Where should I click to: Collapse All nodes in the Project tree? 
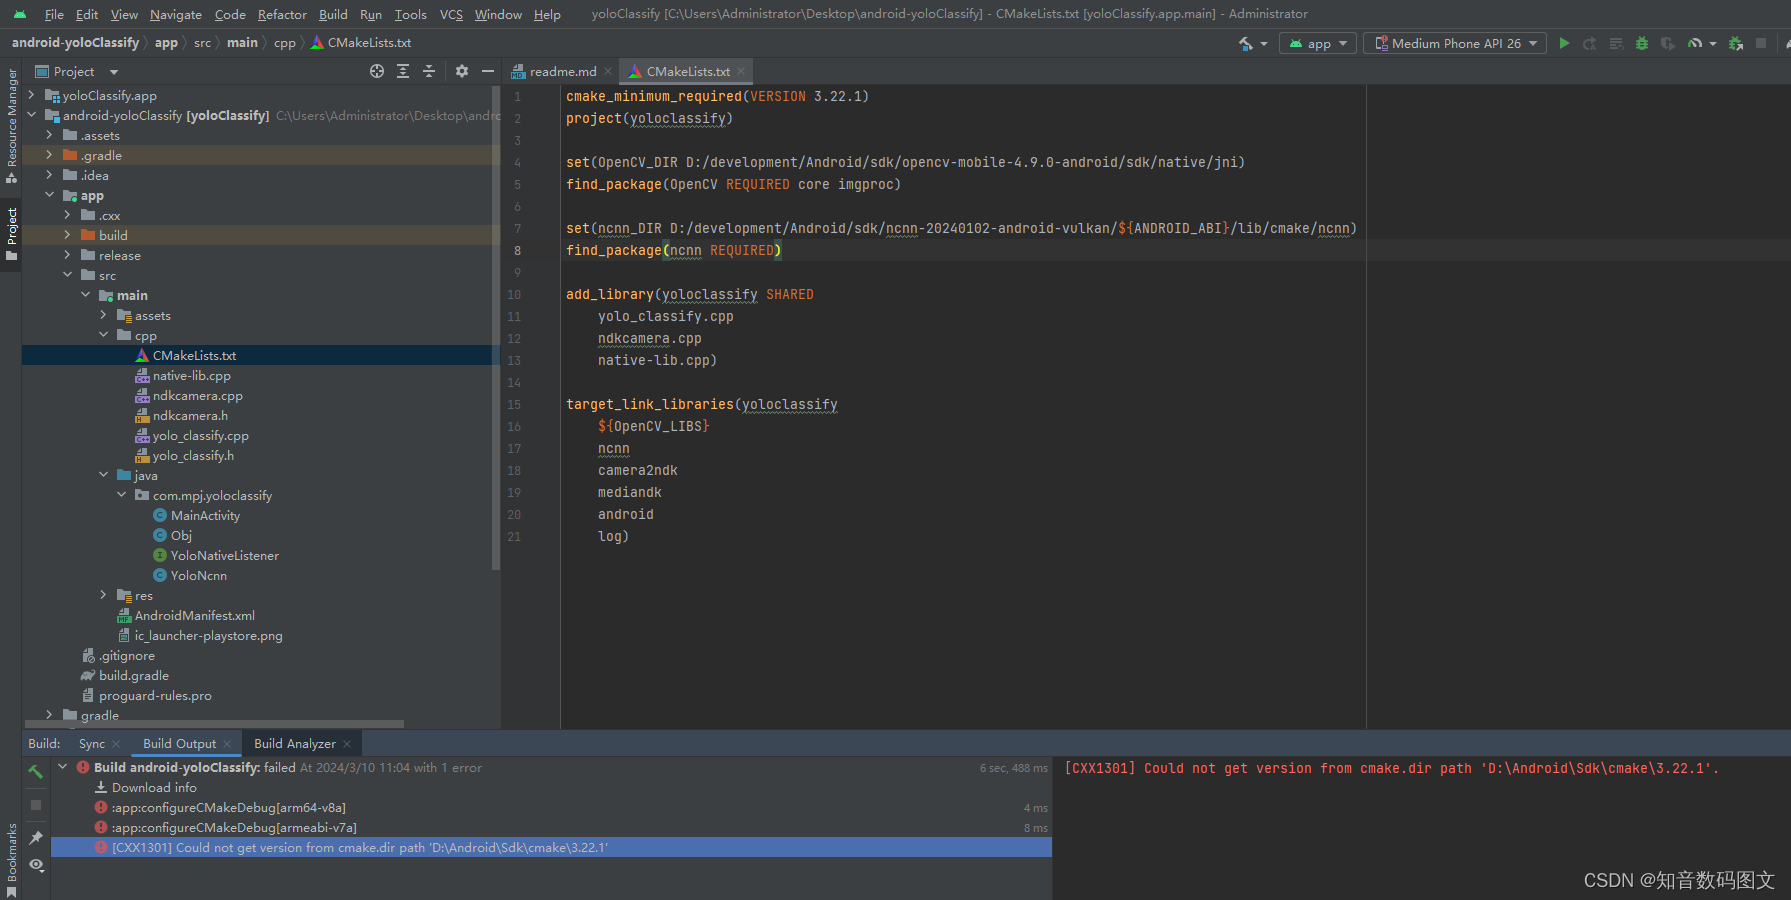pos(428,71)
